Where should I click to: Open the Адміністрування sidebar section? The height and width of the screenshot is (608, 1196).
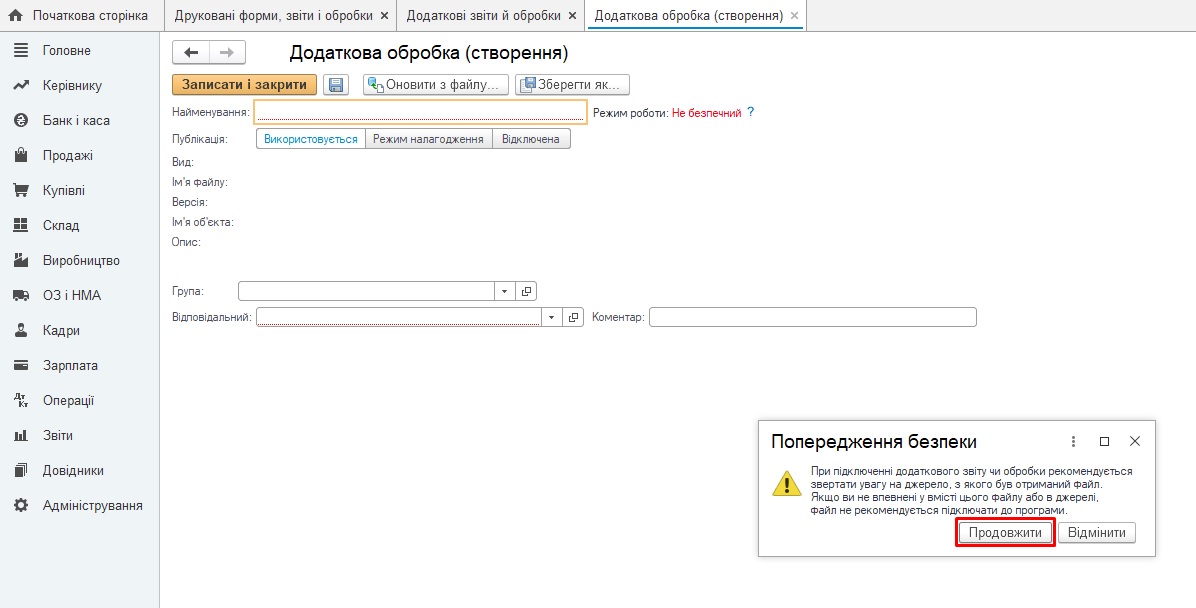coord(92,505)
